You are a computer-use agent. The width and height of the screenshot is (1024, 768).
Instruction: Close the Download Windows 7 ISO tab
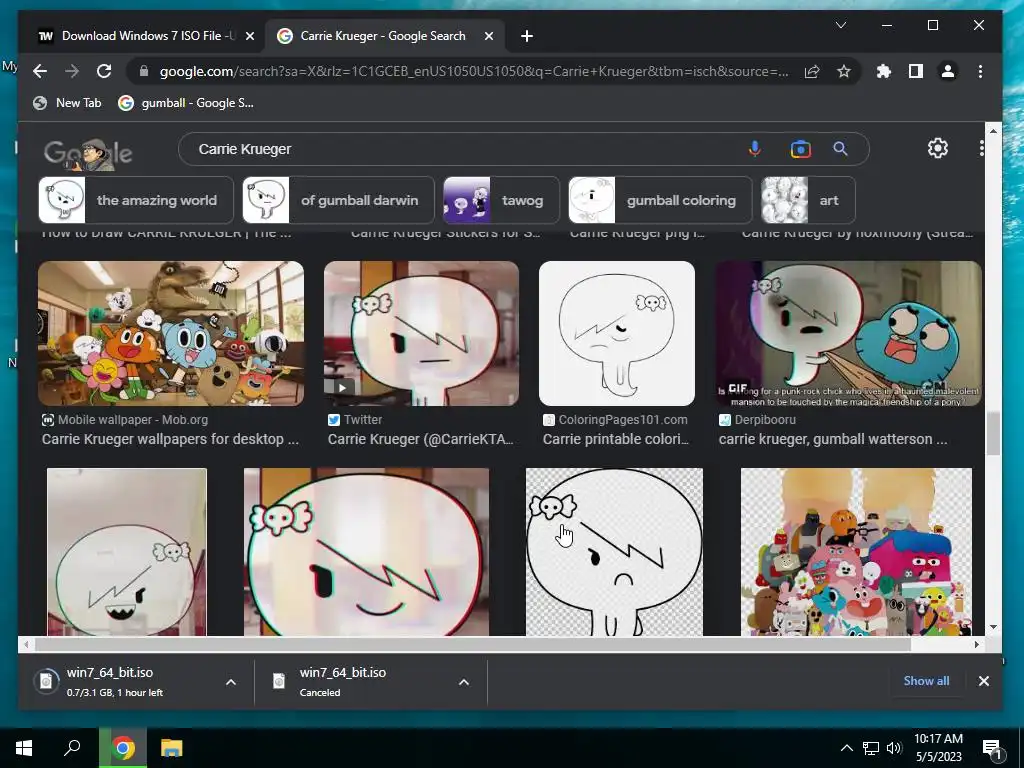tap(249, 36)
